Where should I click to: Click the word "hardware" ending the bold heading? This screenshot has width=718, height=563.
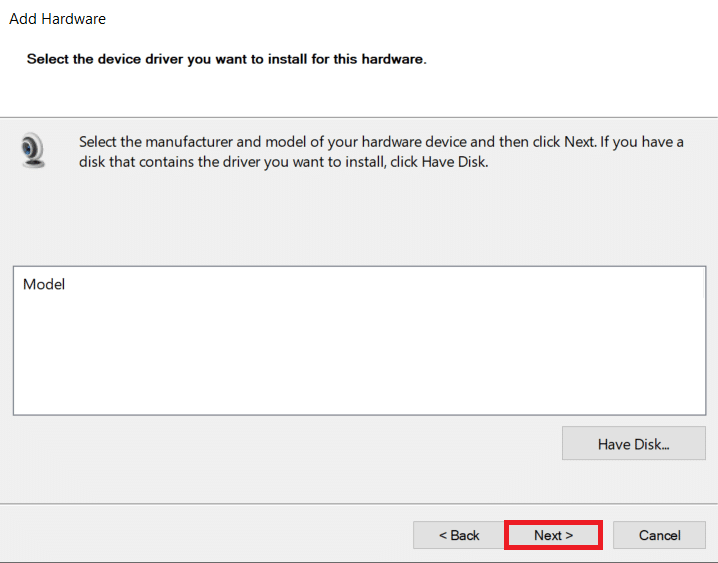coord(394,59)
